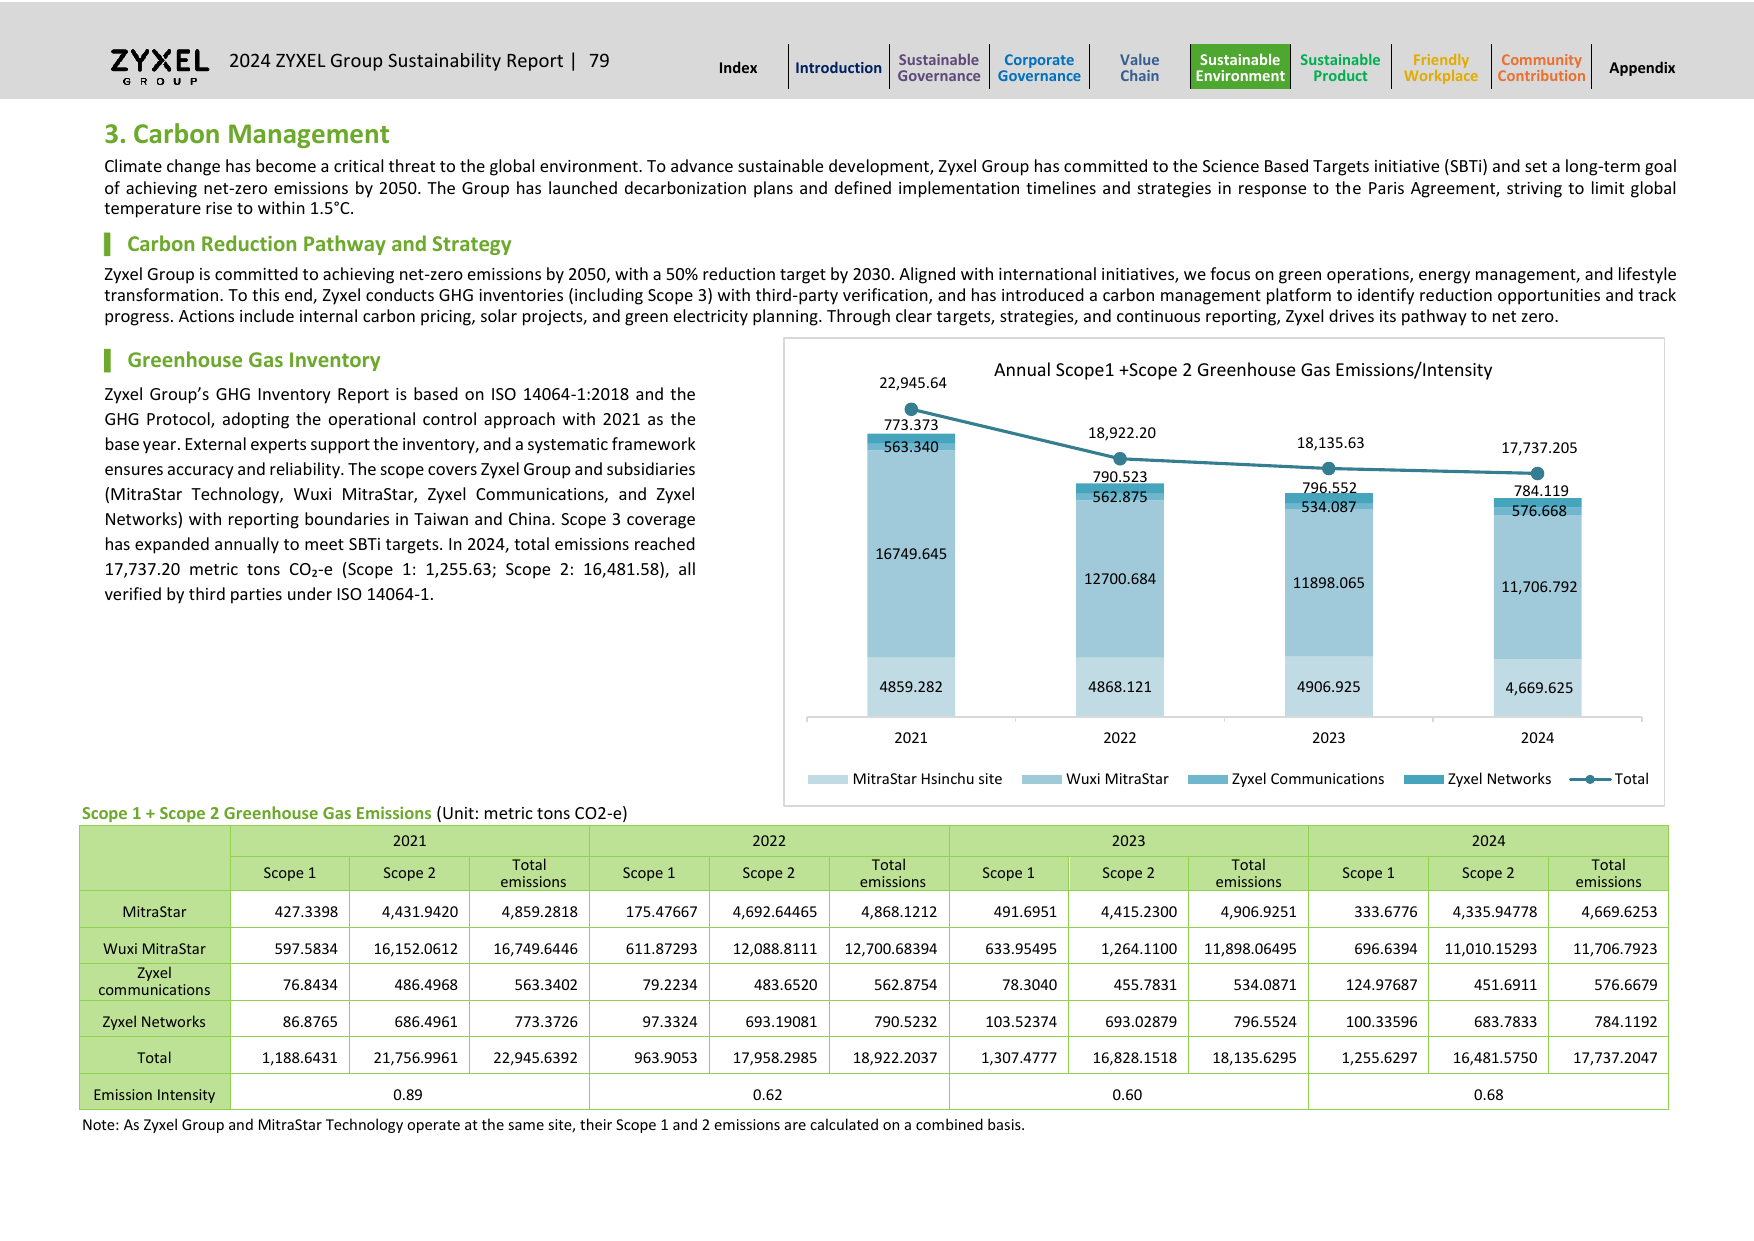Select the highlighted Sustainable Environment tab
Image resolution: width=1754 pixels, height=1241 pixels.
(1240, 67)
